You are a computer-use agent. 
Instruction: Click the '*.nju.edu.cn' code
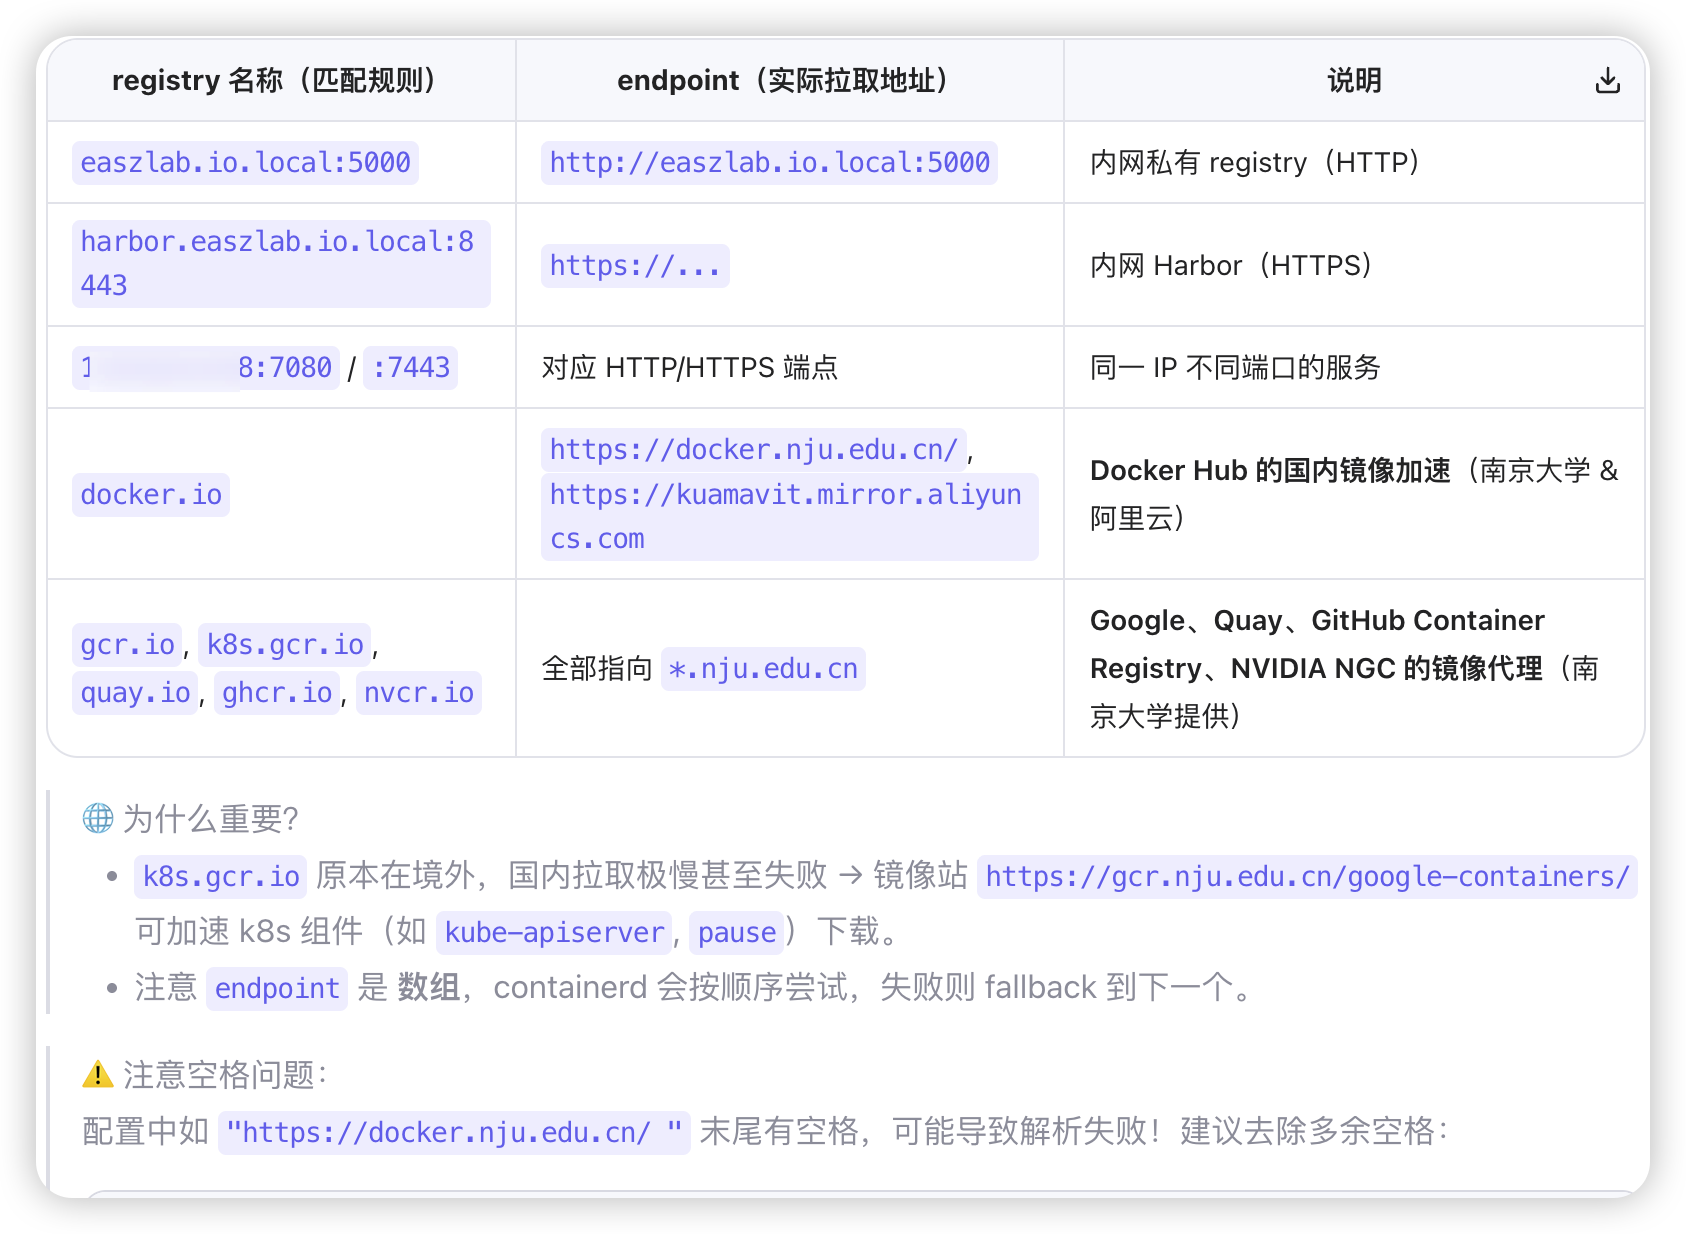(763, 668)
